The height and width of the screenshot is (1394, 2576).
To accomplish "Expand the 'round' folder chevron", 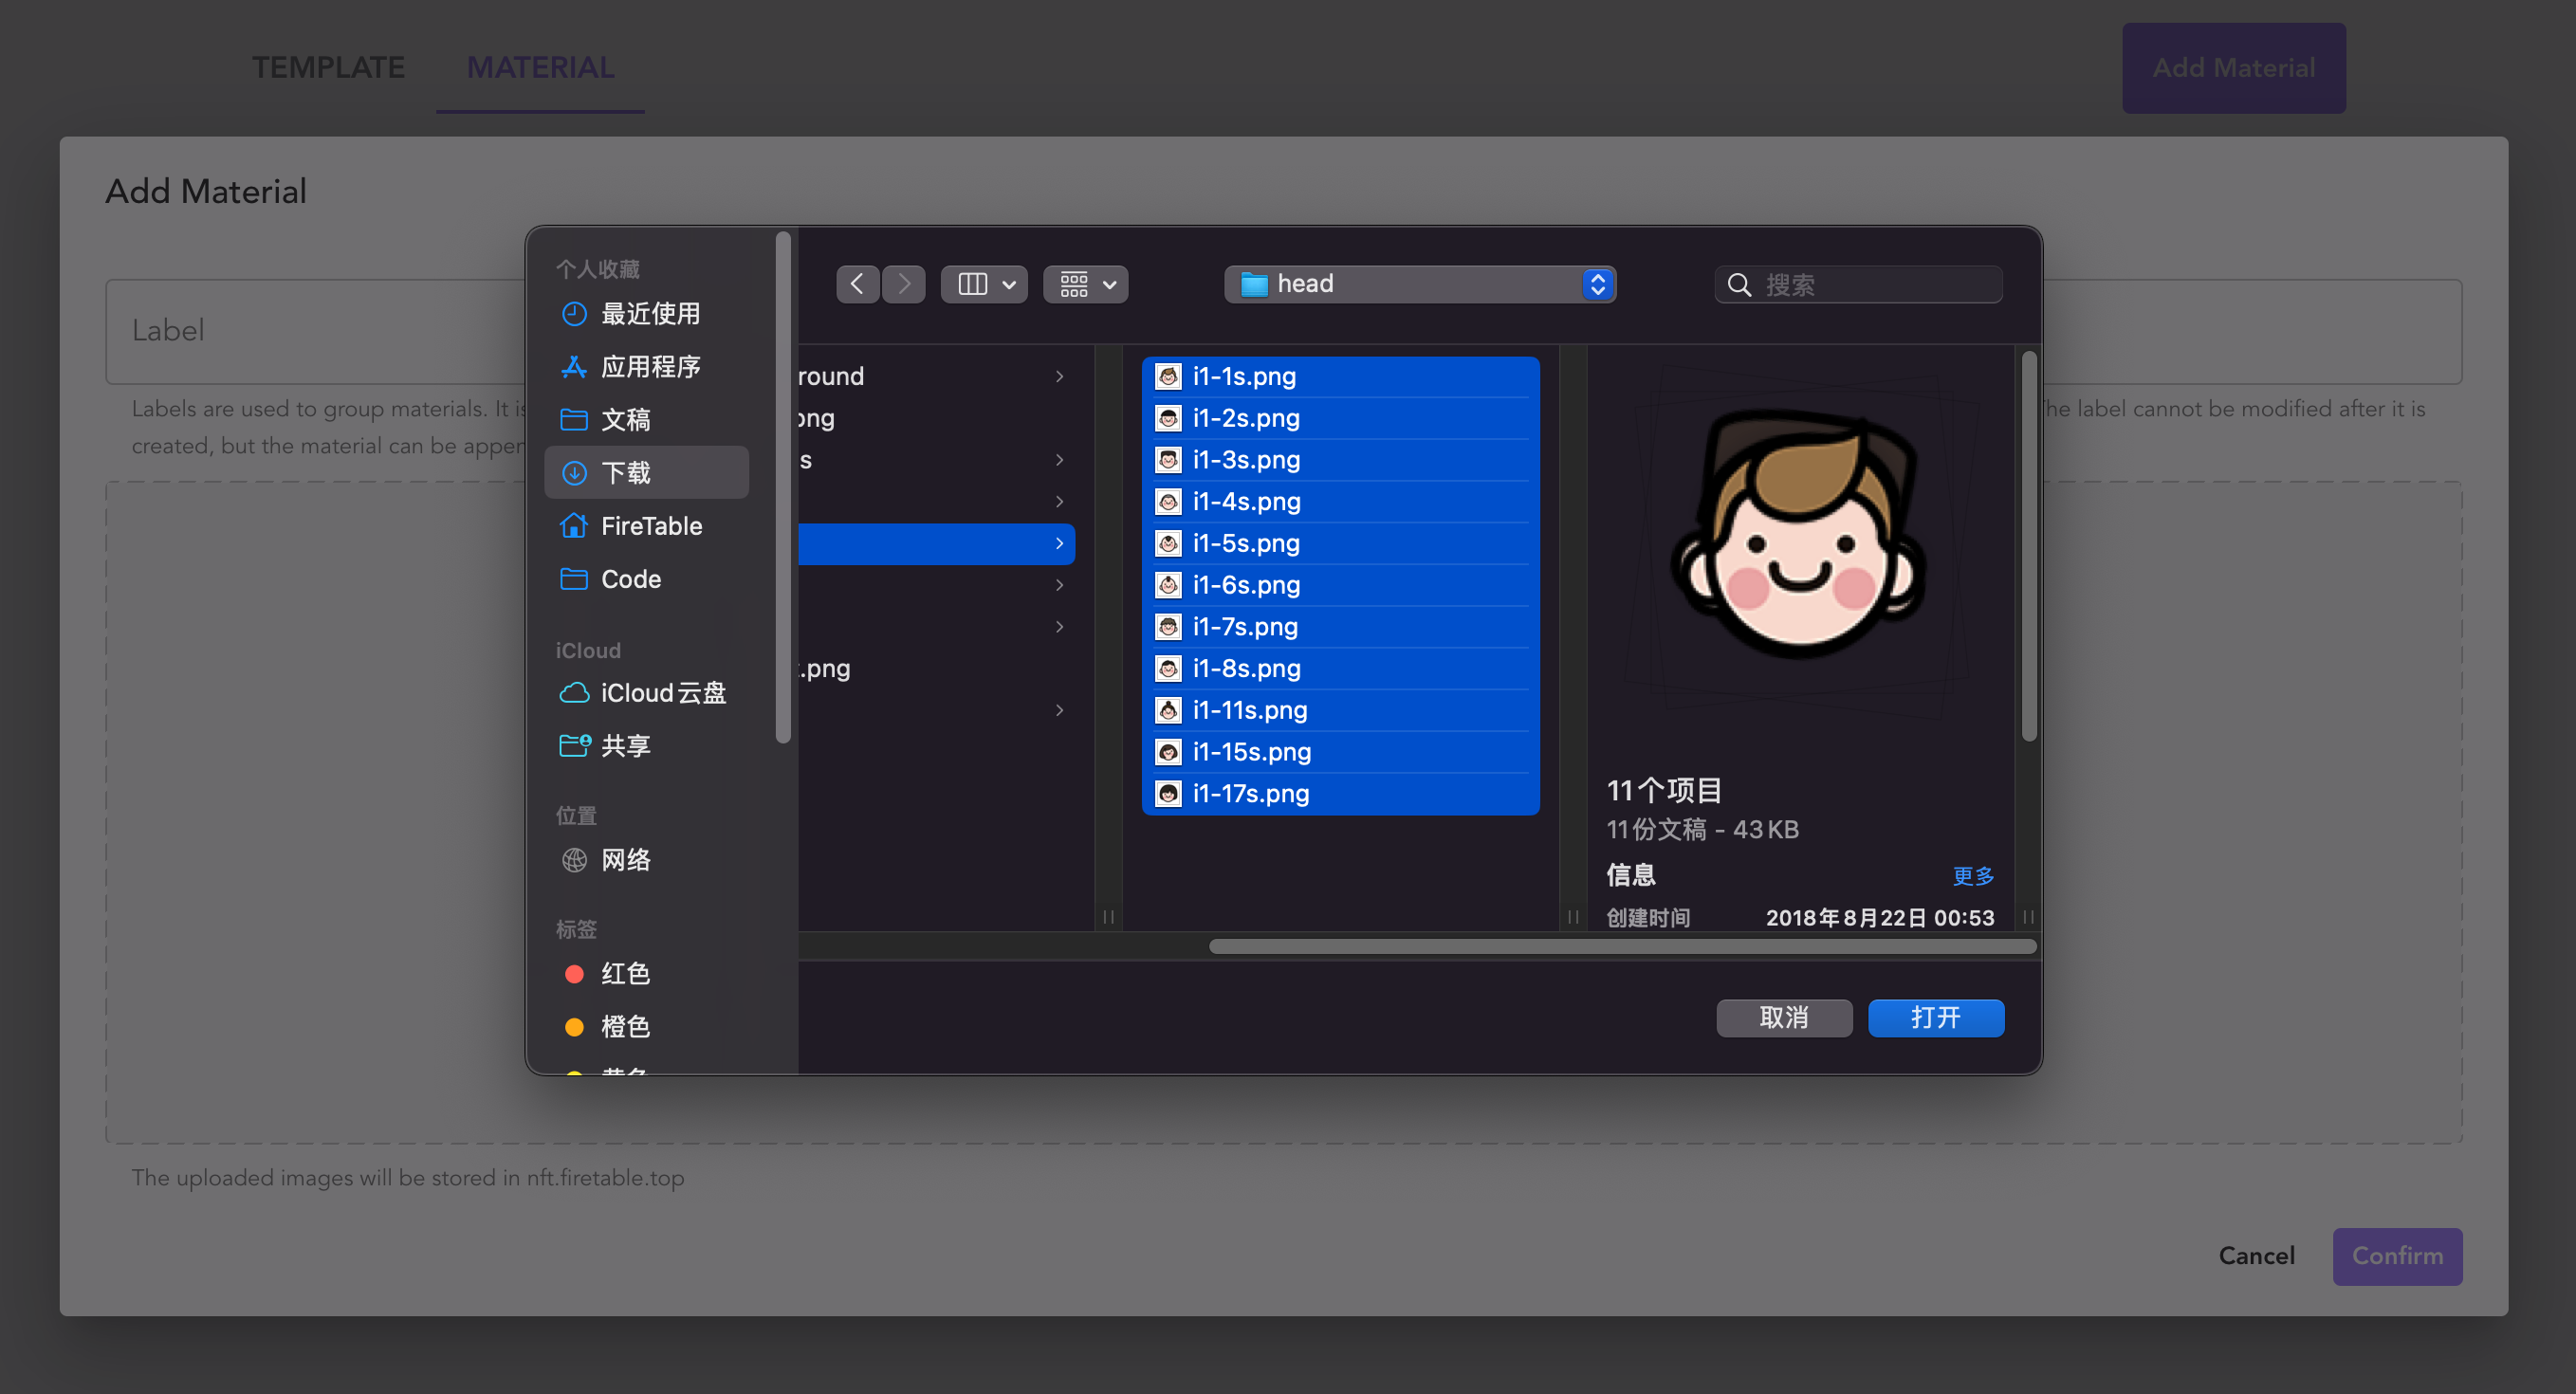I will pyautogui.click(x=1059, y=376).
